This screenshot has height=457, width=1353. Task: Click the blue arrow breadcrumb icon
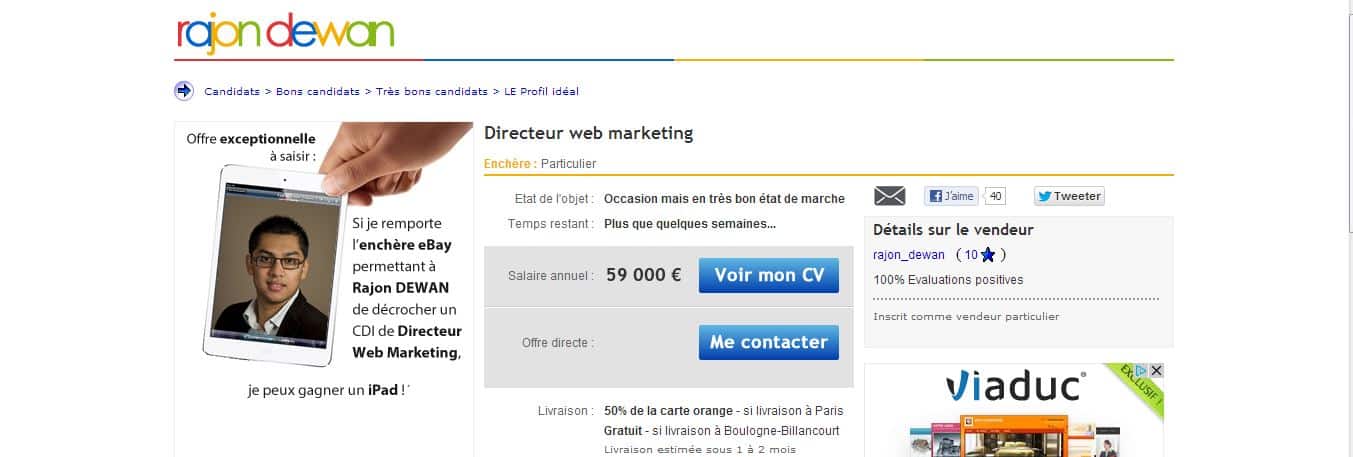184,91
